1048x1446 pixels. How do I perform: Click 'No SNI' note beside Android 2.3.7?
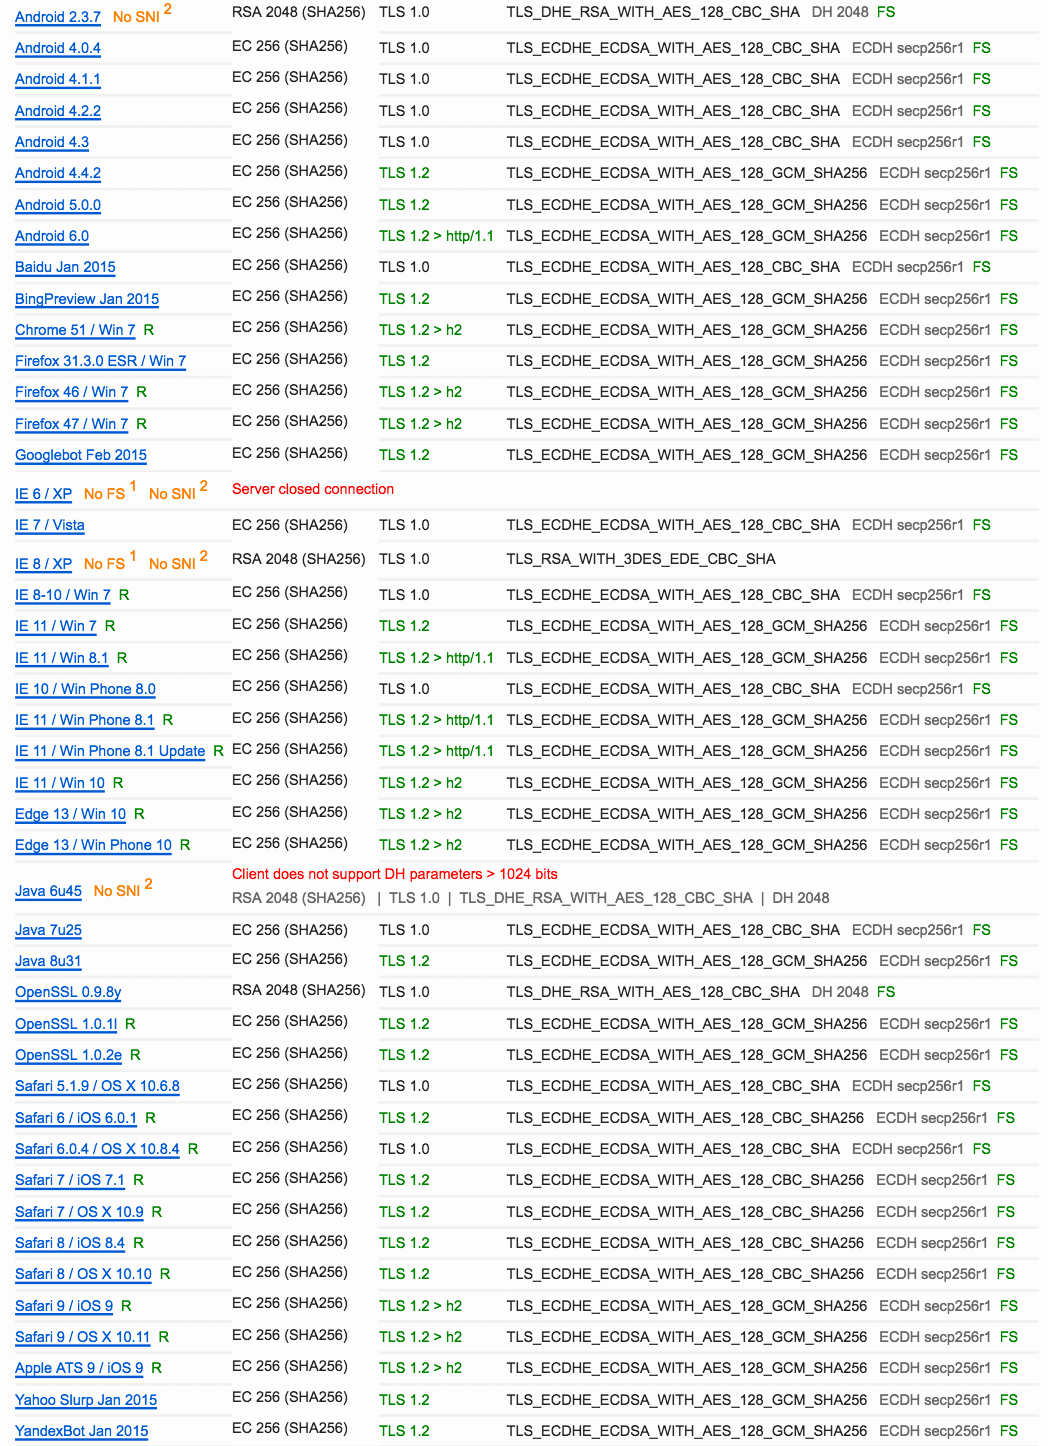(x=136, y=17)
